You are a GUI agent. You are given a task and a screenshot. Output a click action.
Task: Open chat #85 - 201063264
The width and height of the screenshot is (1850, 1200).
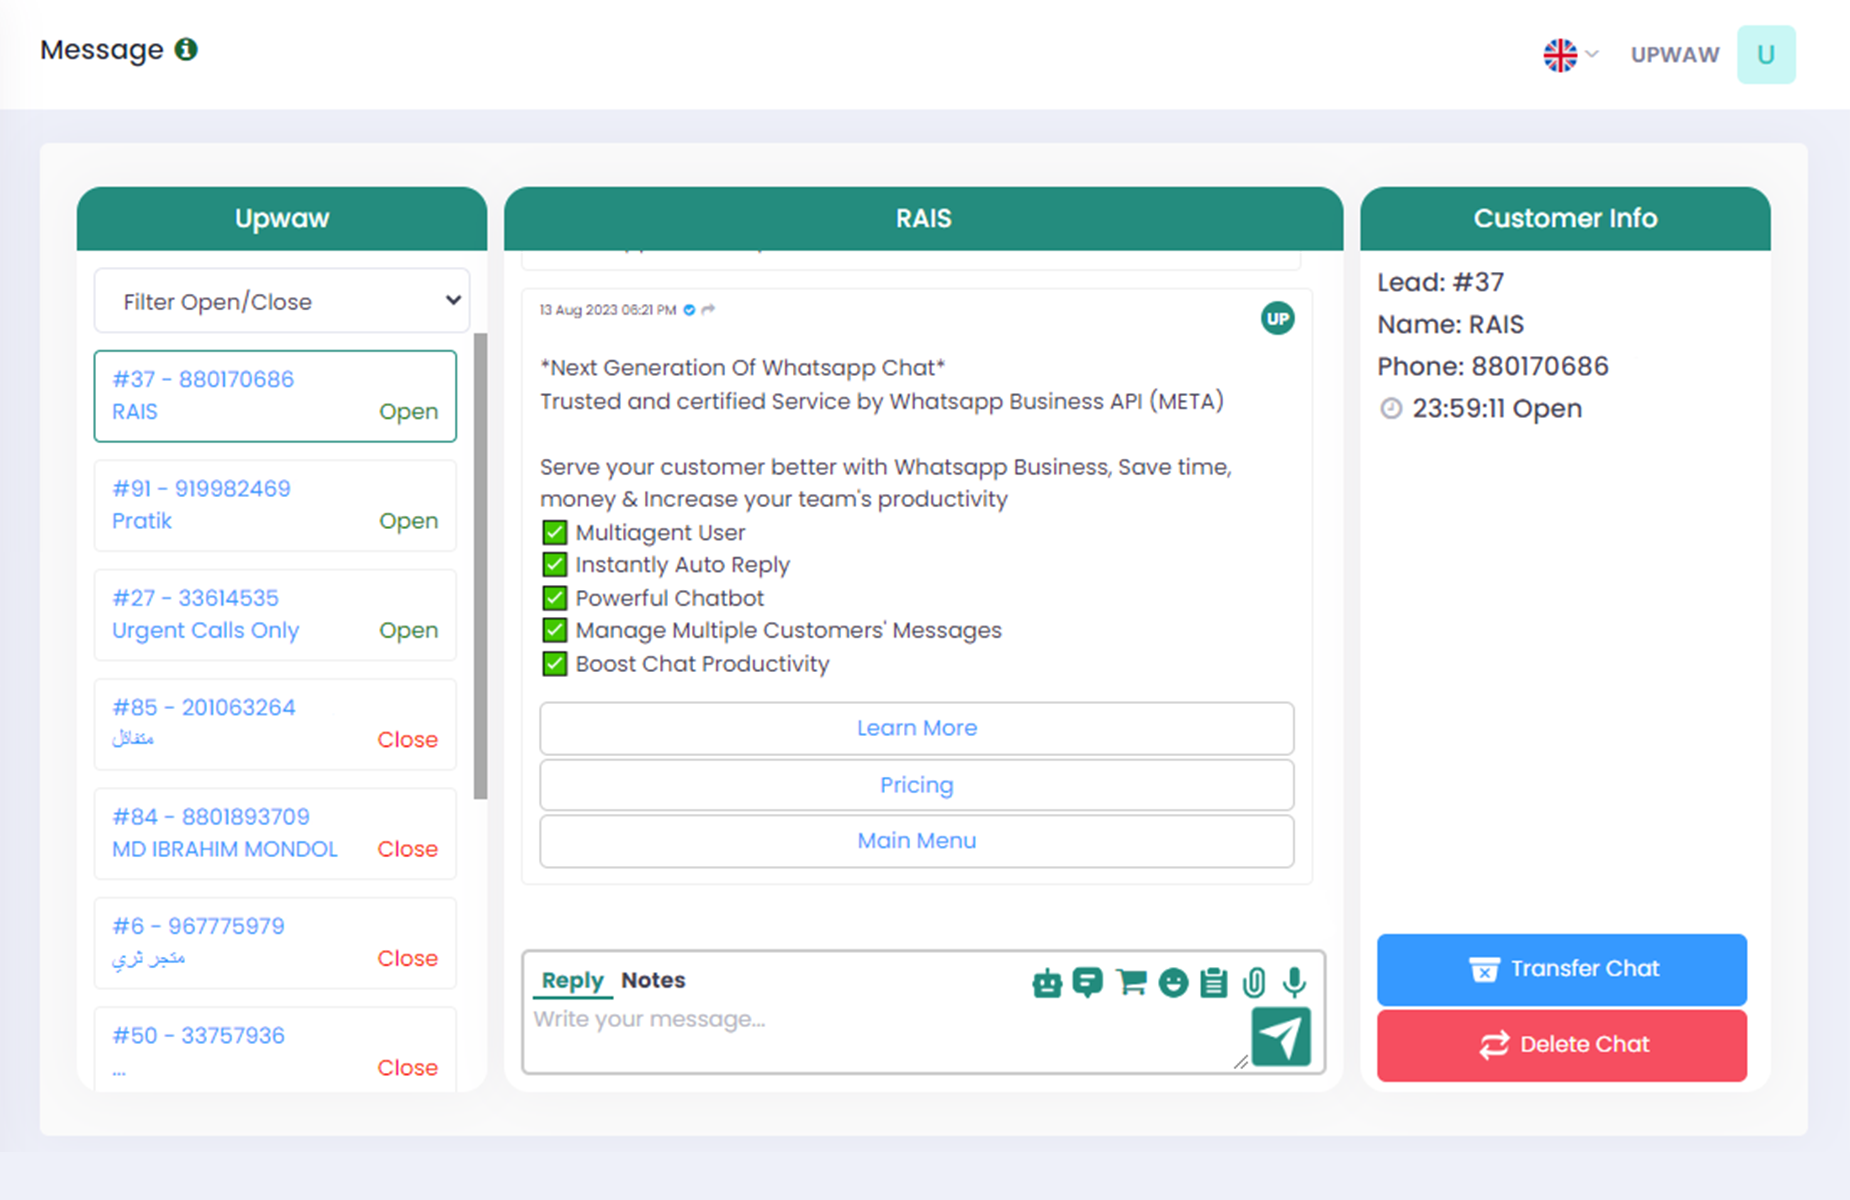tap(275, 724)
